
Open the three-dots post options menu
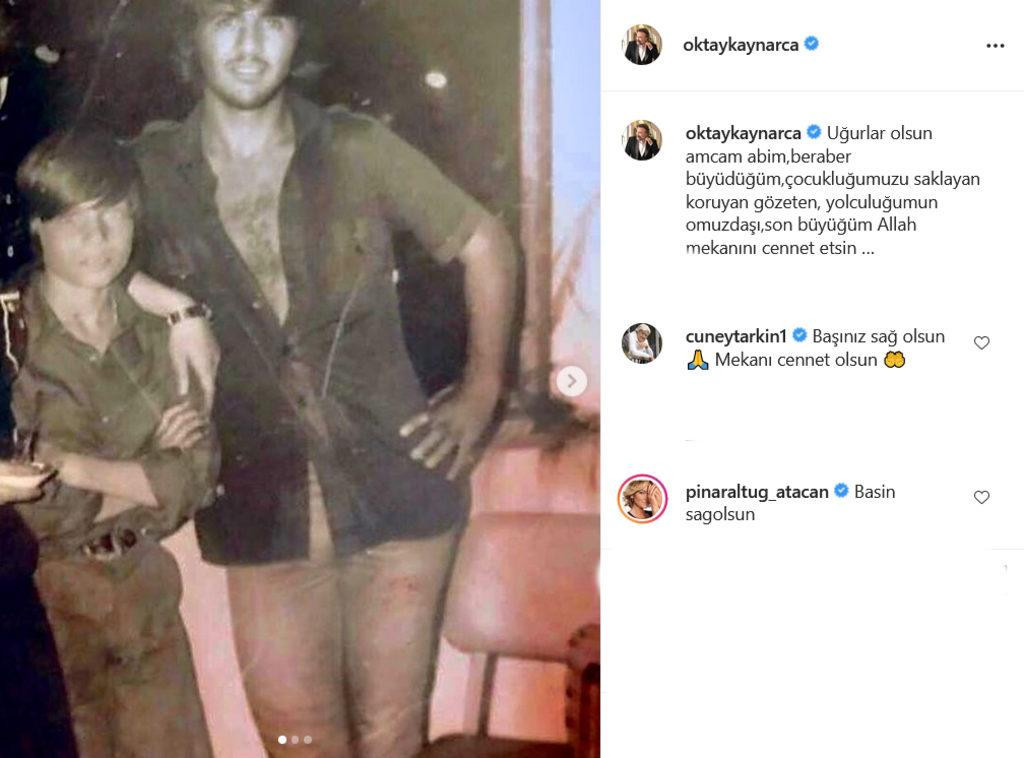tap(995, 46)
